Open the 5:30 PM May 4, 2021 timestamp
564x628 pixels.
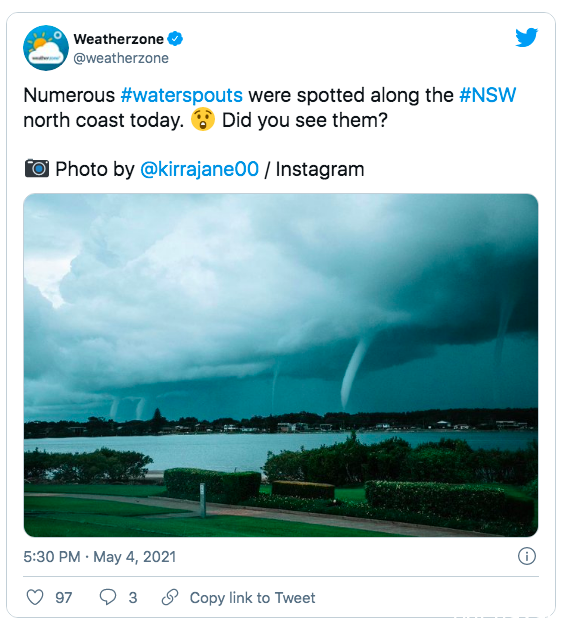coord(100,557)
